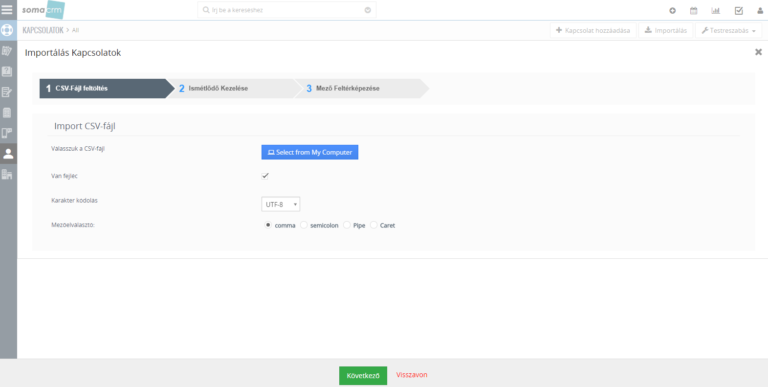Viewport: 768px width, 387px height.
Task: Click the search options icon inside search box
Action: tap(368, 10)
